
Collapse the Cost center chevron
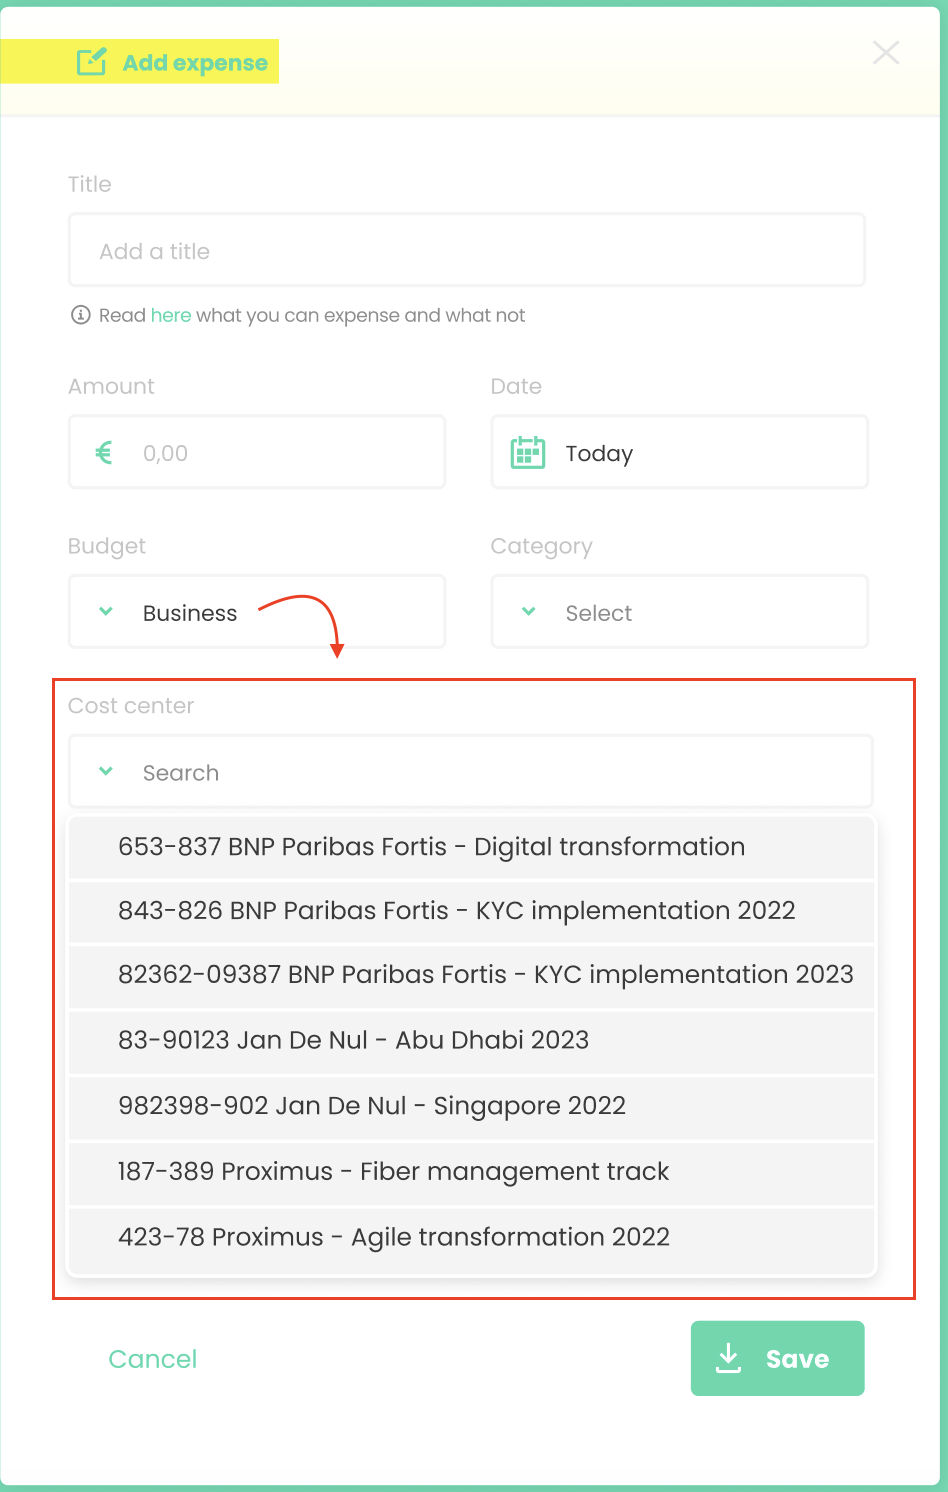click(x=106, y=771)
